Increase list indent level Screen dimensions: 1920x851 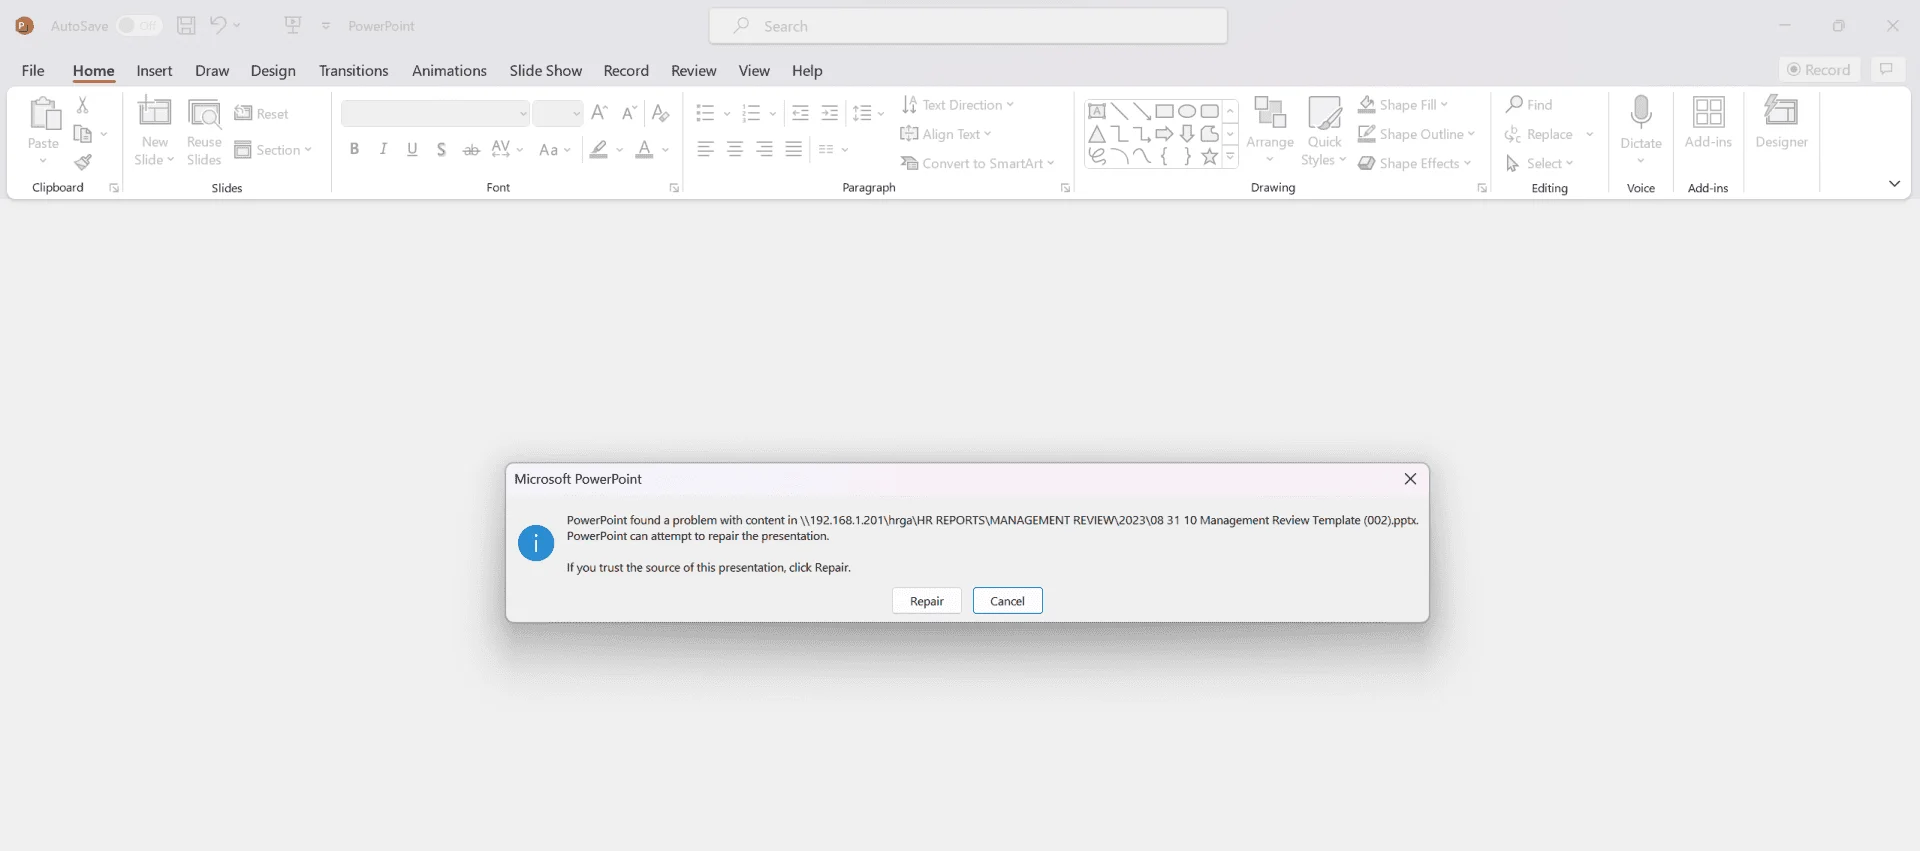(x=830, y=113)
